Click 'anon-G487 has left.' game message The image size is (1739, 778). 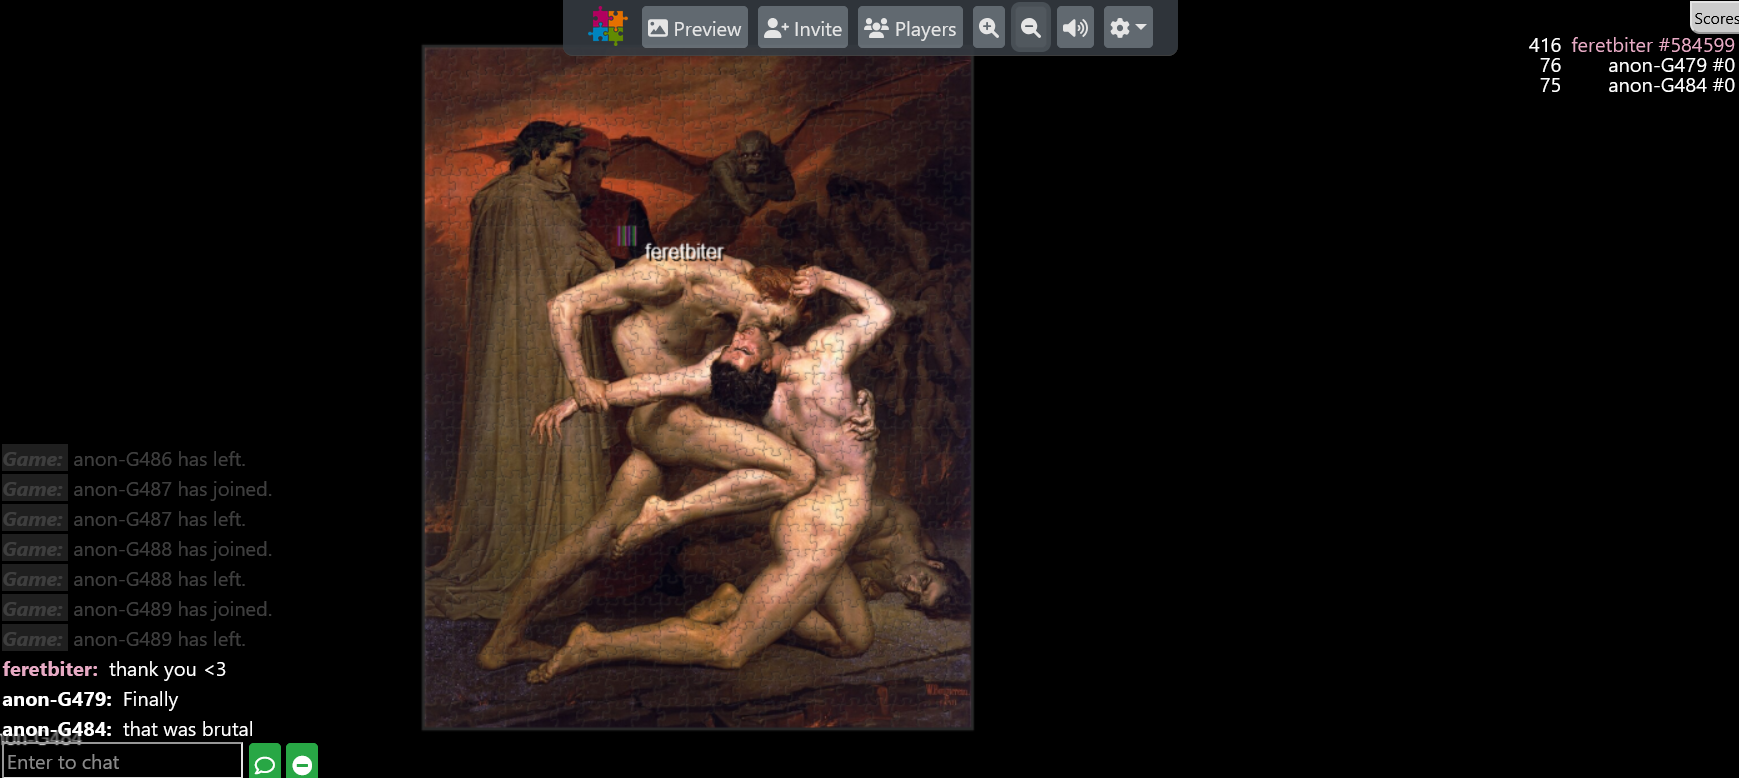point(159,519)
